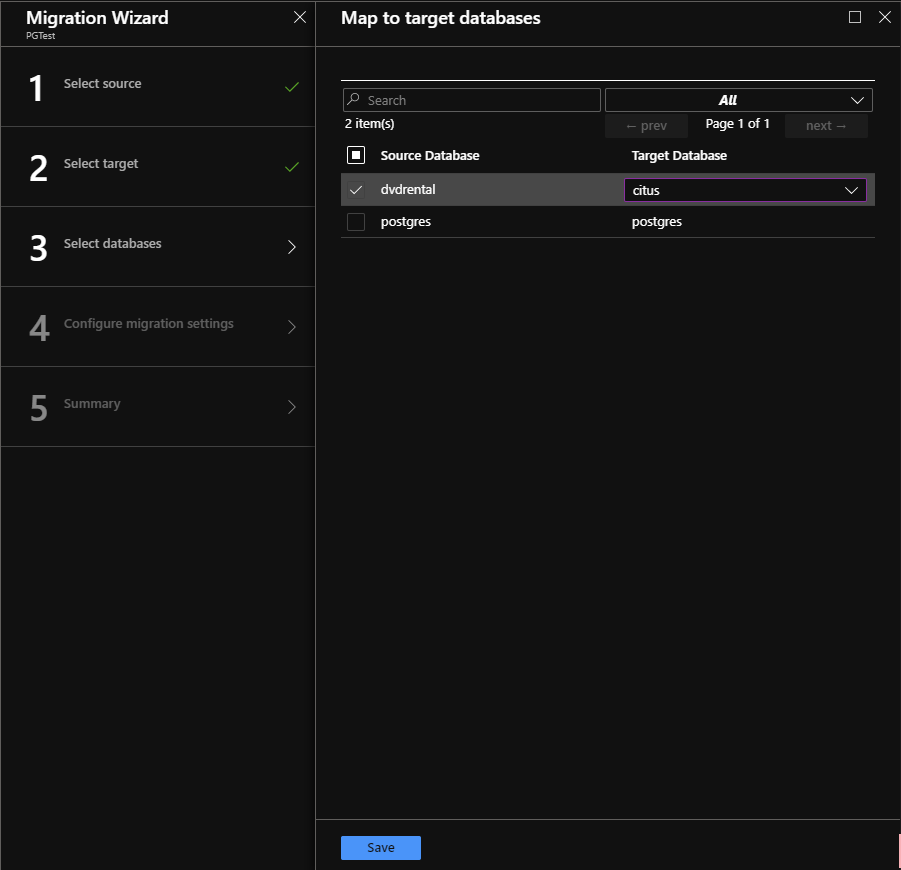901x870 pixels.
Task: Open step 3 Select databases
Action: (112, 244)
